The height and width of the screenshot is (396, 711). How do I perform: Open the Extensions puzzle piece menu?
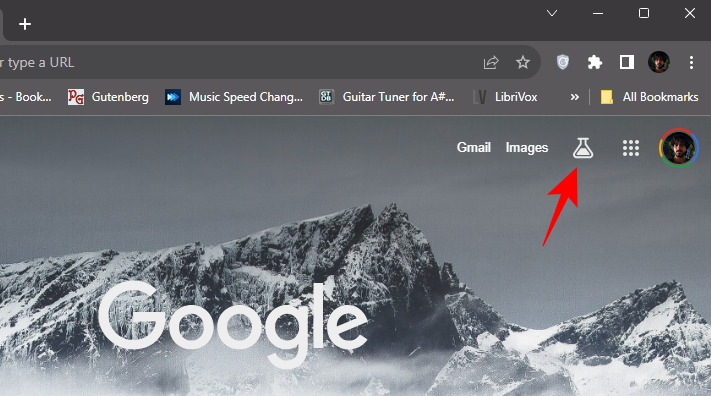(594, 62)
